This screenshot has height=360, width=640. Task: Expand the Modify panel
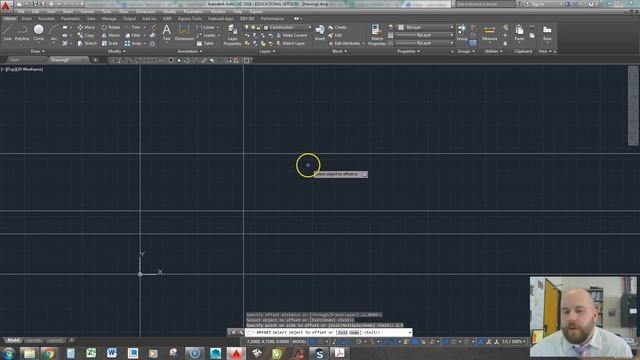[117, 51]
